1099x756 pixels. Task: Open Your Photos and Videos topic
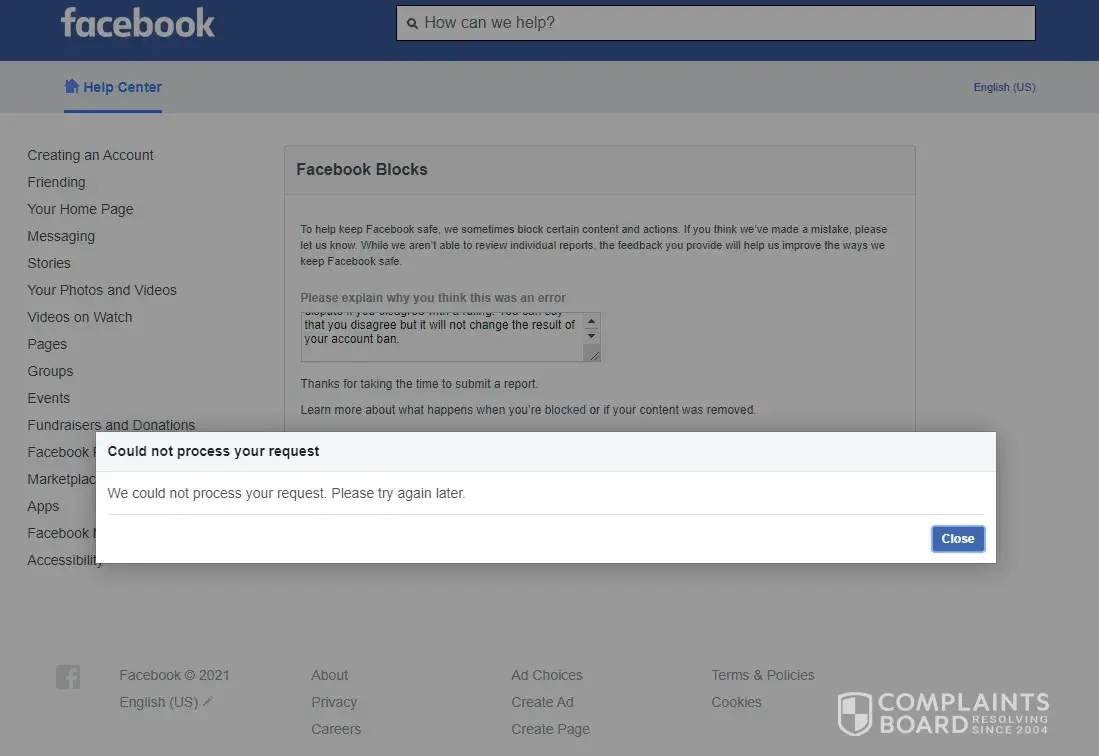coord(102,290)
